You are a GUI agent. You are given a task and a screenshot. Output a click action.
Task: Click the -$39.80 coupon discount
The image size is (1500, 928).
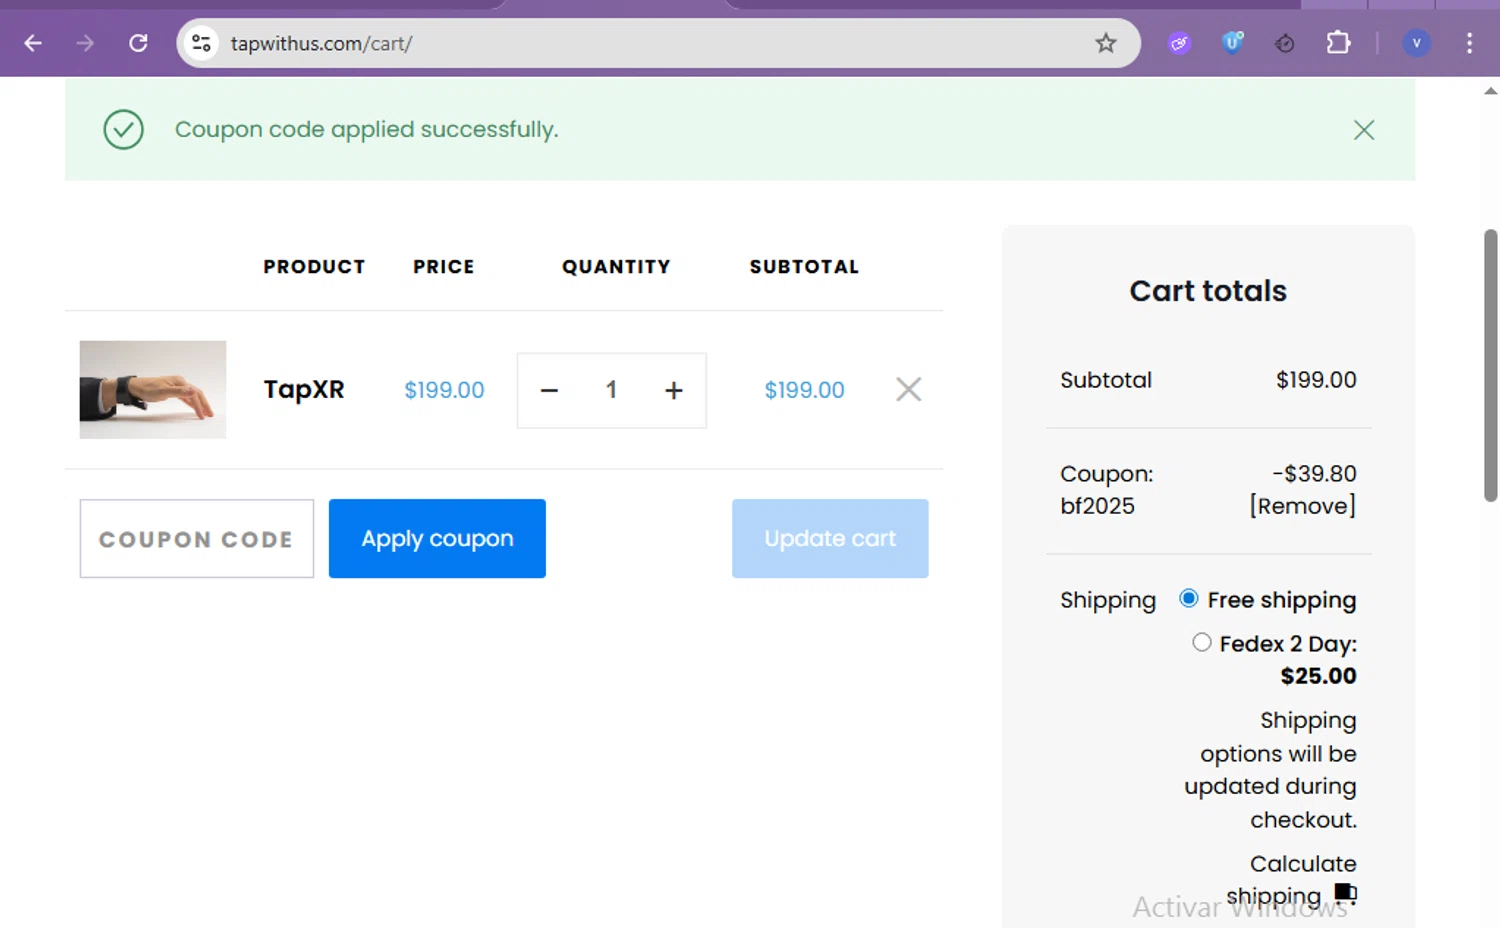click(1314, 473)
